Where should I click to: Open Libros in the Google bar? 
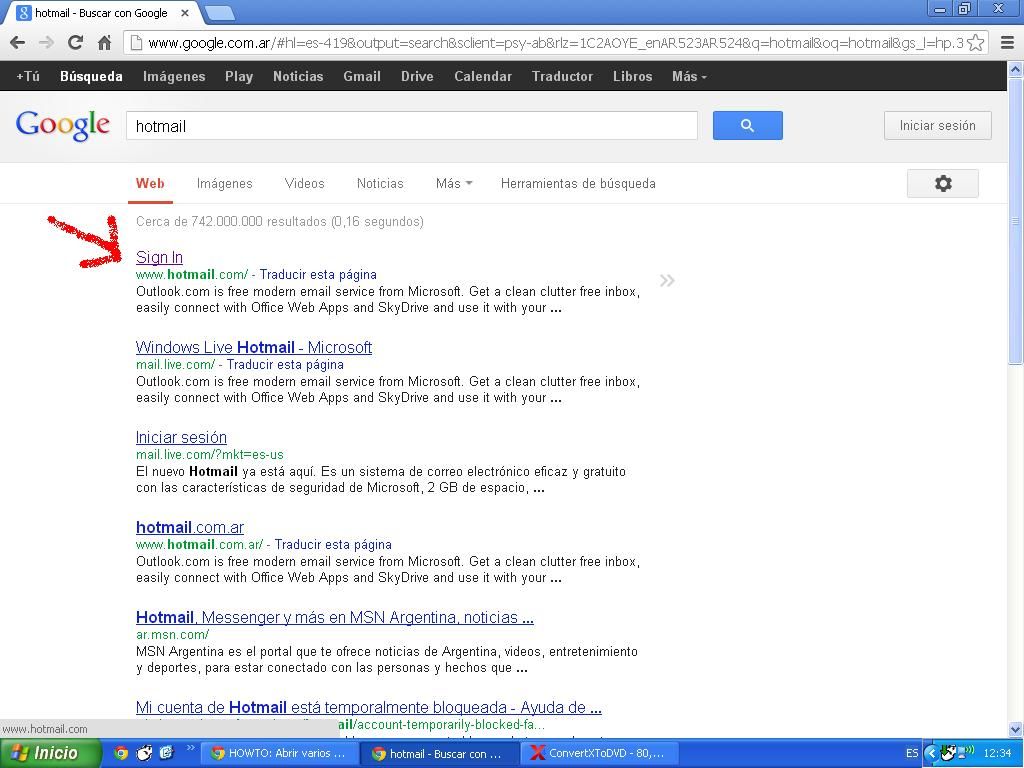coord(632,76)
